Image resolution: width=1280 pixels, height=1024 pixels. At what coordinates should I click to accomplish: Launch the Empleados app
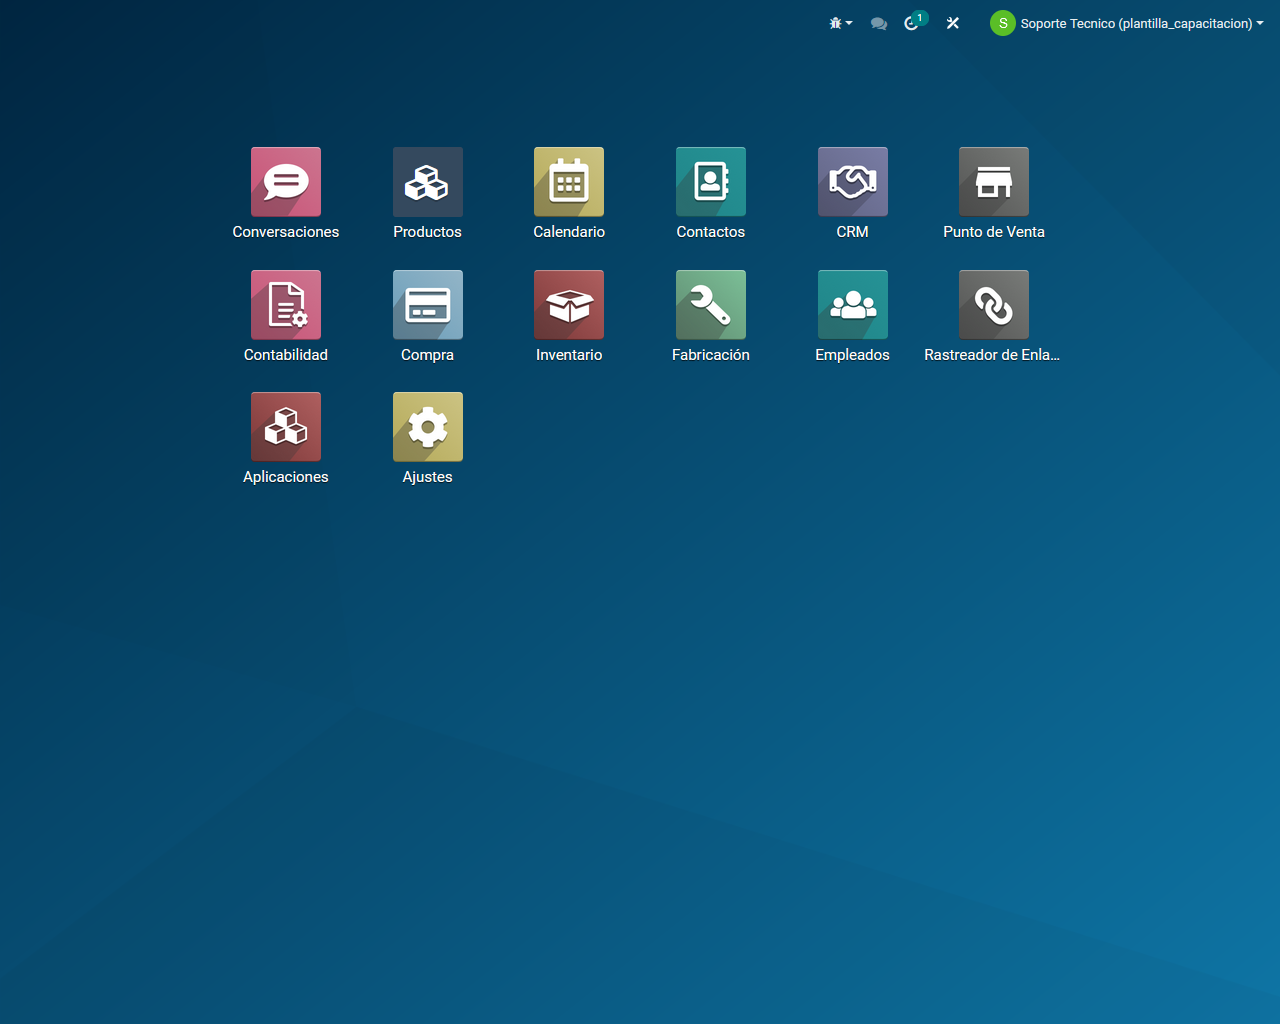pyautogui.click(x=852, y=305)
